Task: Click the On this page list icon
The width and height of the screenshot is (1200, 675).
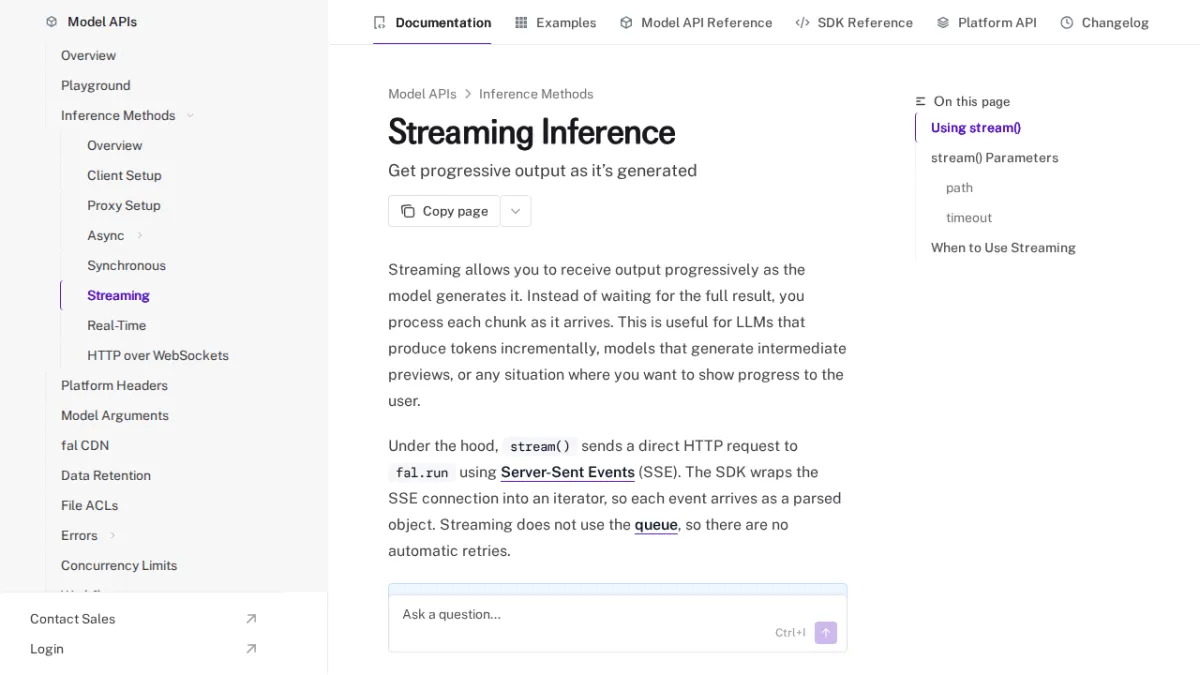Action: [921, 101]
